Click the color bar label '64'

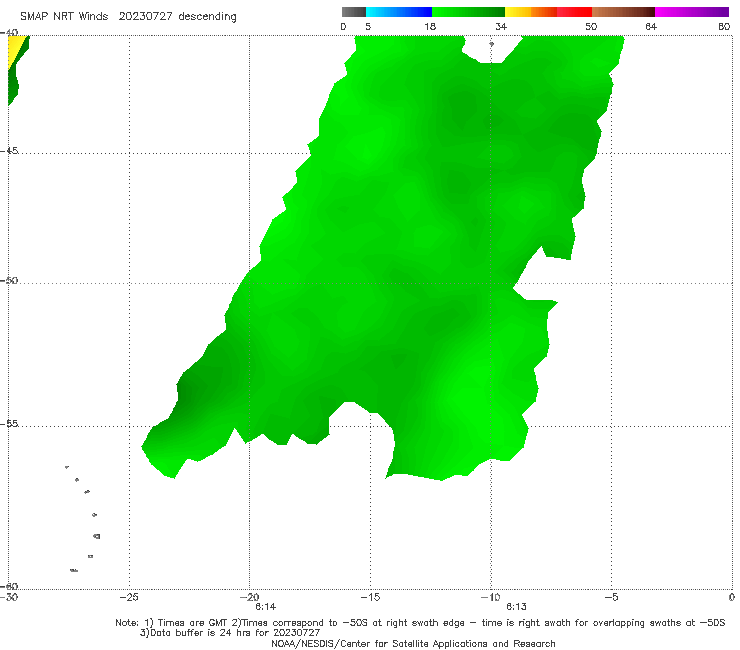click(651, 27)
